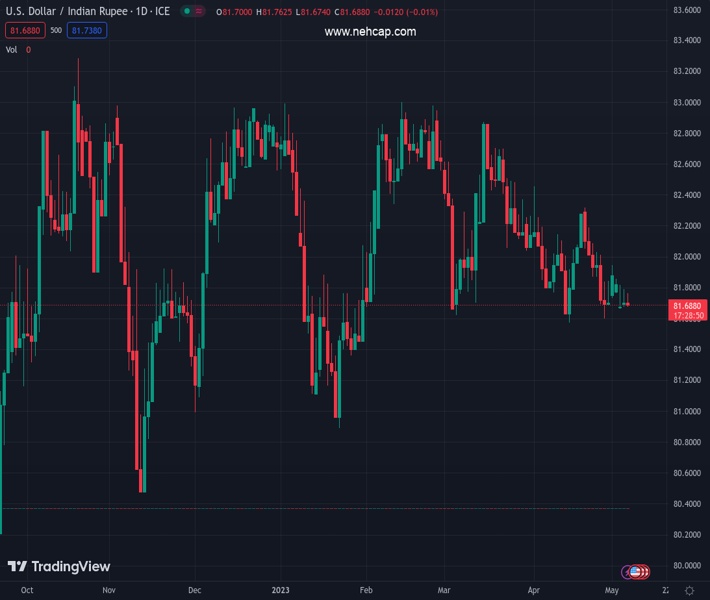Click the Nov label on the time axis
Screen dimensions: 710x600
point(110,591)
